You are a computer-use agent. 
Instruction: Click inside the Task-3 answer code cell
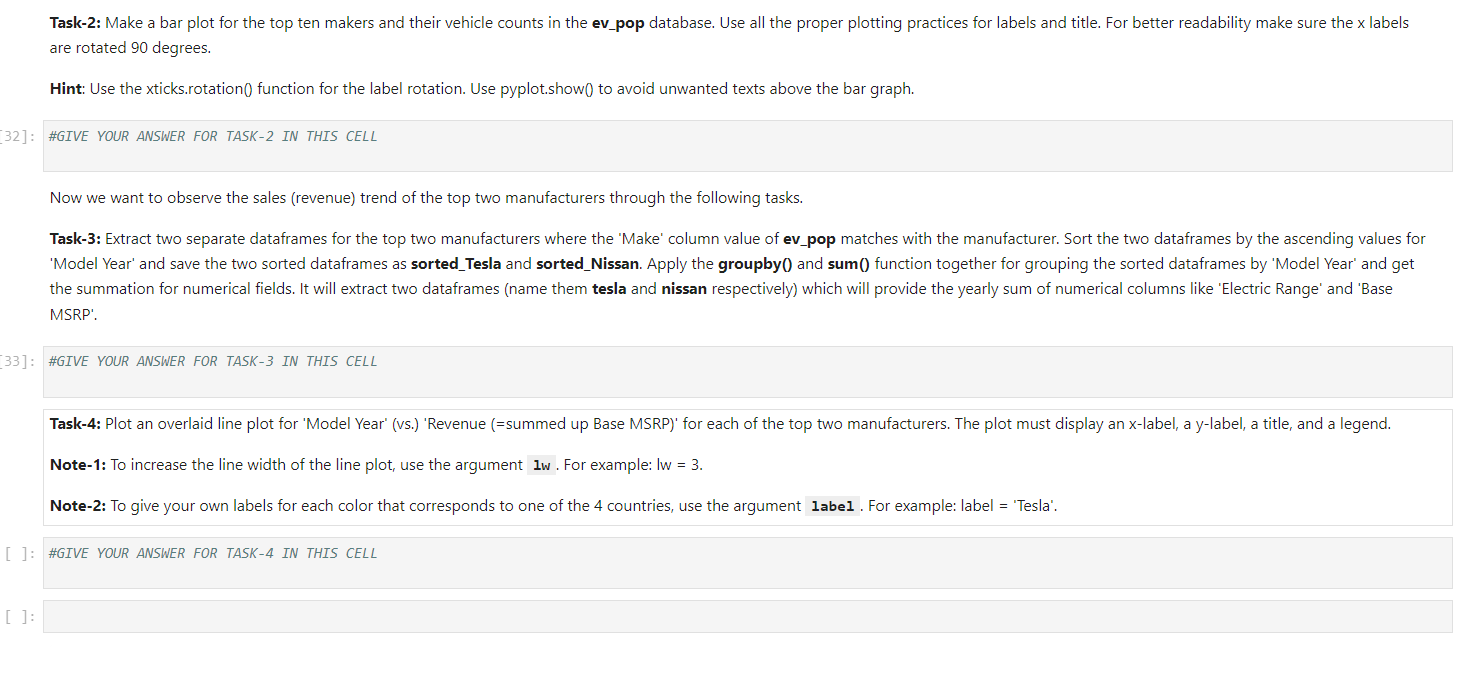400,370
